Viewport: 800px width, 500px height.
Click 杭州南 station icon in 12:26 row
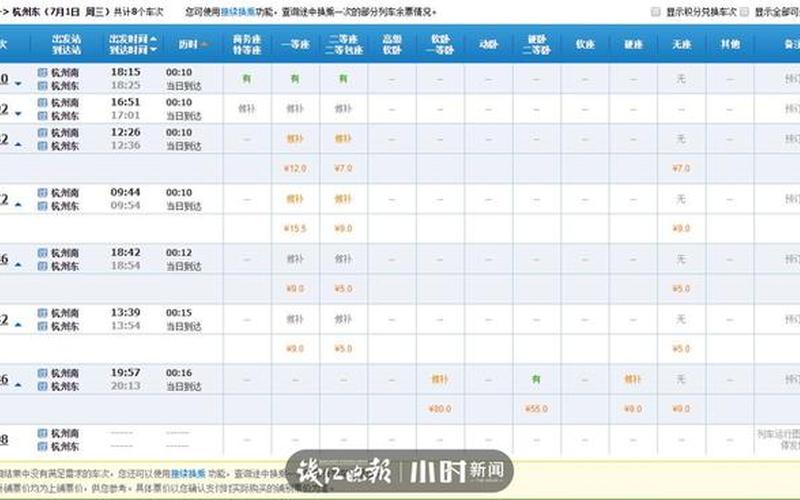(42, 133)
